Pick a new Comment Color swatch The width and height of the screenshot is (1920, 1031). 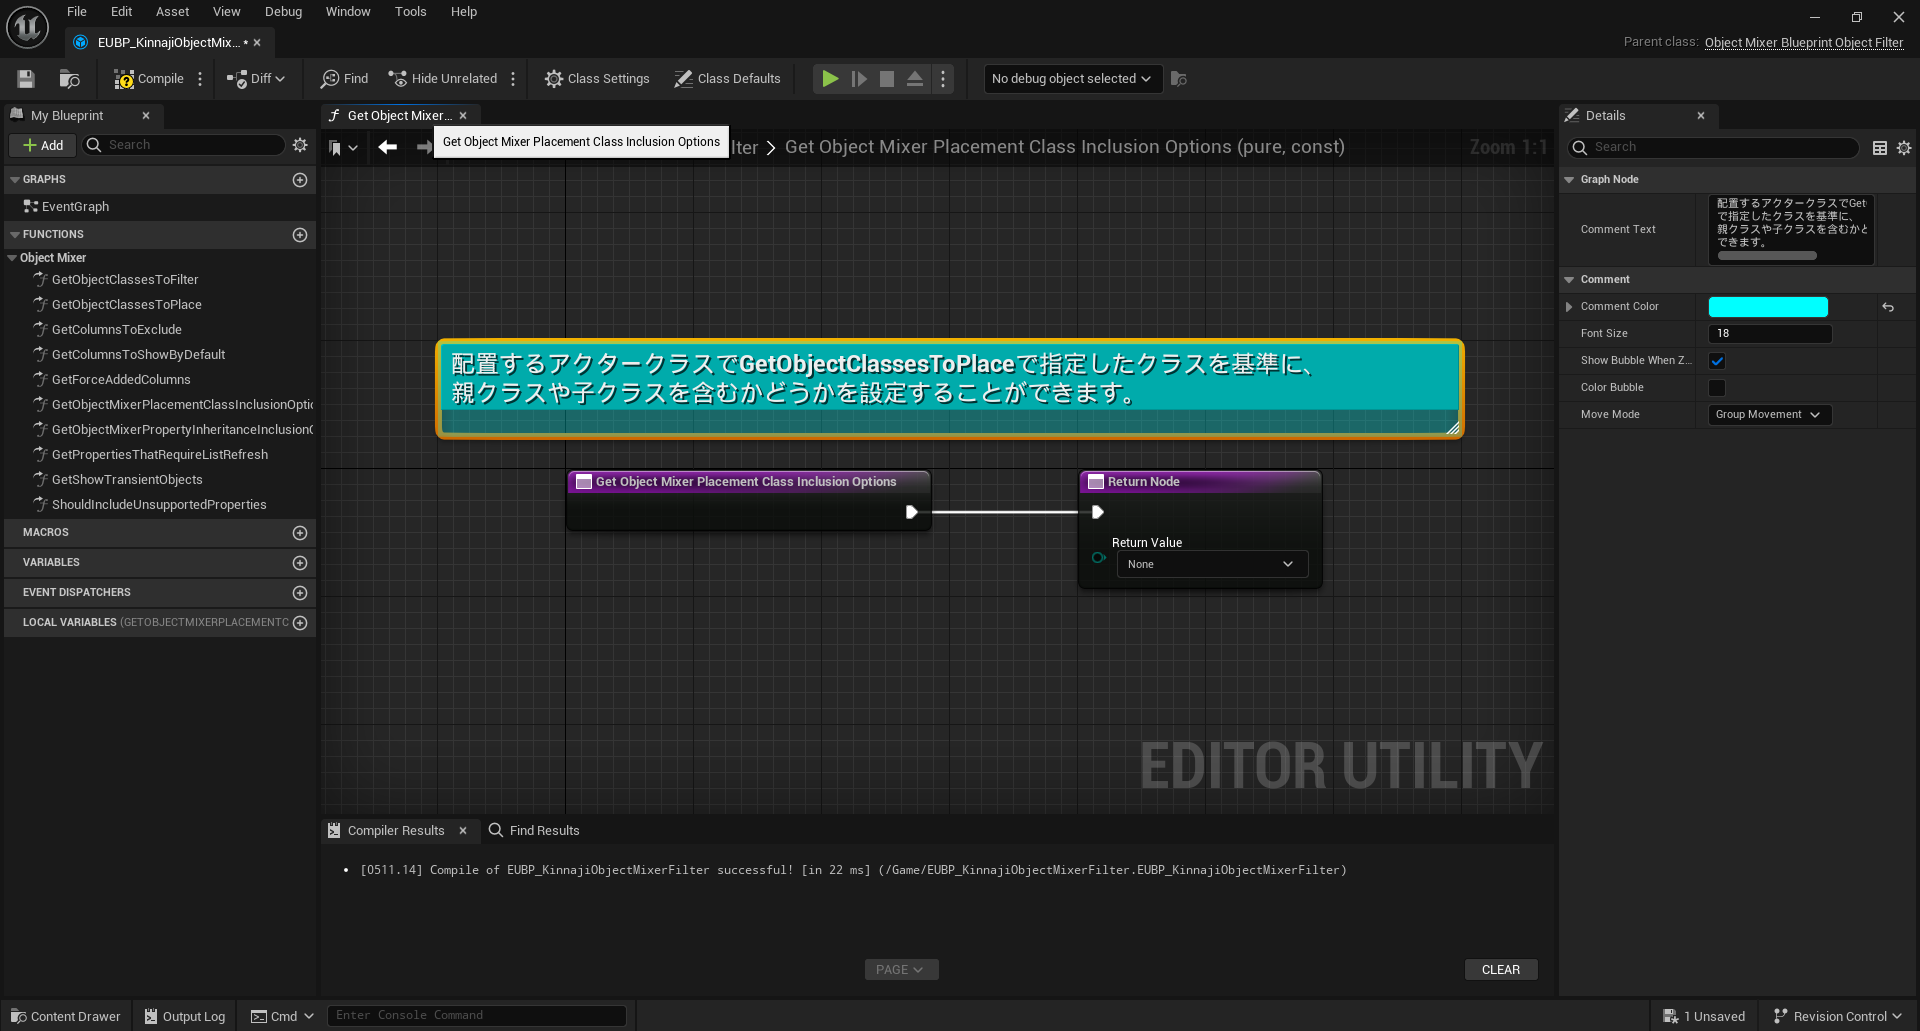[1768, 306]
